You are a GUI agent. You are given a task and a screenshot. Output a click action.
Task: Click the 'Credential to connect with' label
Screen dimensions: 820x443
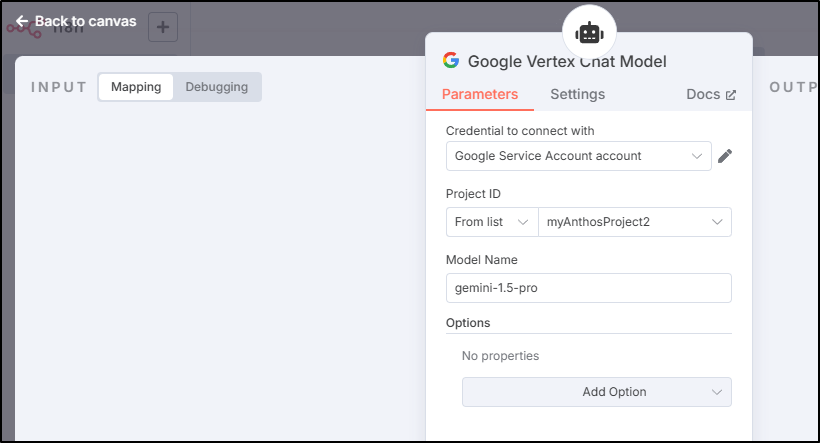coord(520,131)
